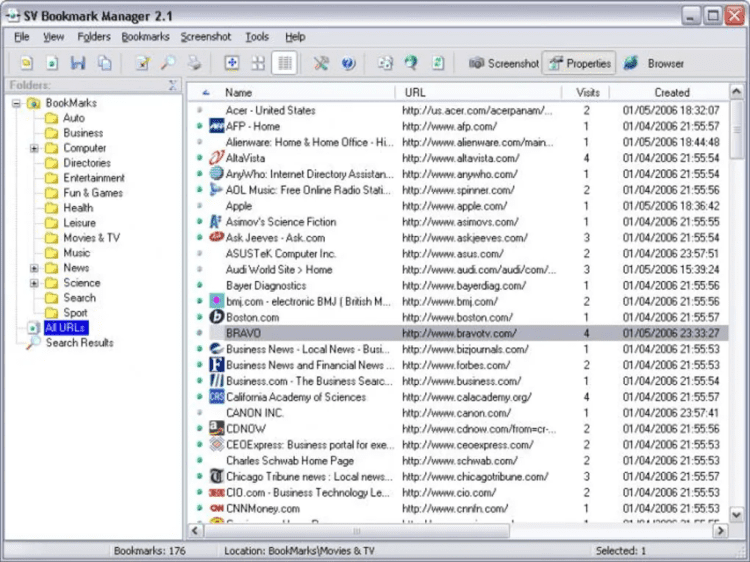The image size is (750, 562).
Task: Open the Bookmarks menu
Action: (x=145, y=37)
